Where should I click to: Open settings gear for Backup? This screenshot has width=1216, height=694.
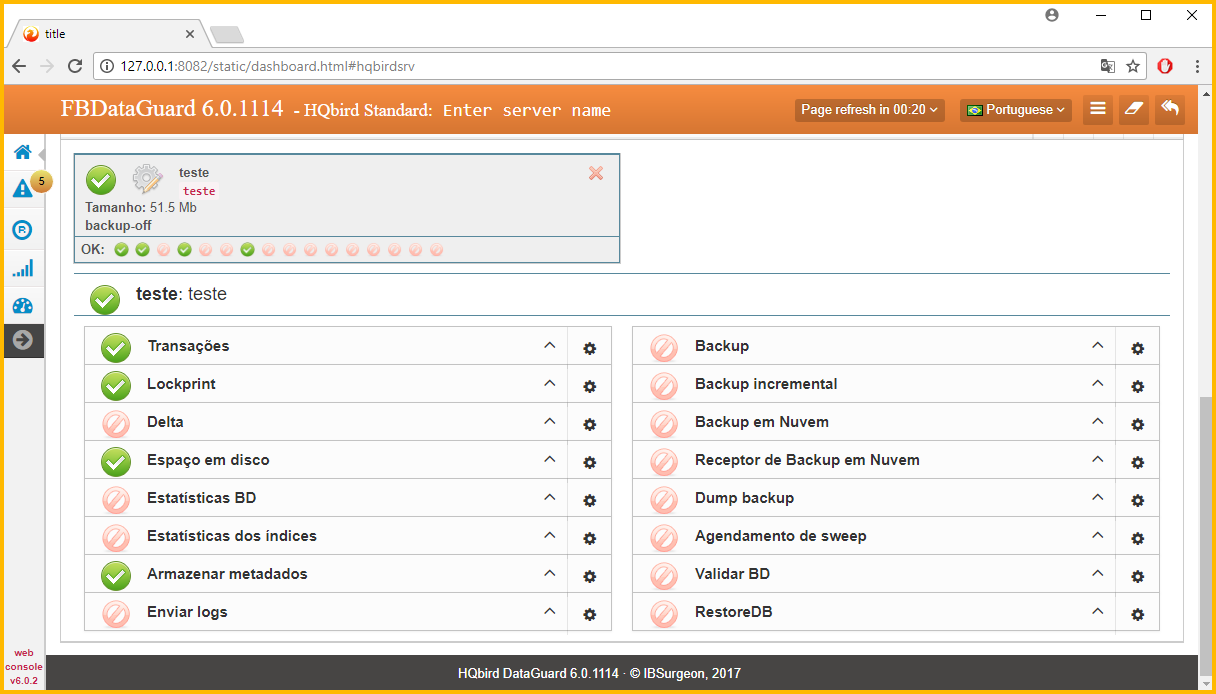1138,348
